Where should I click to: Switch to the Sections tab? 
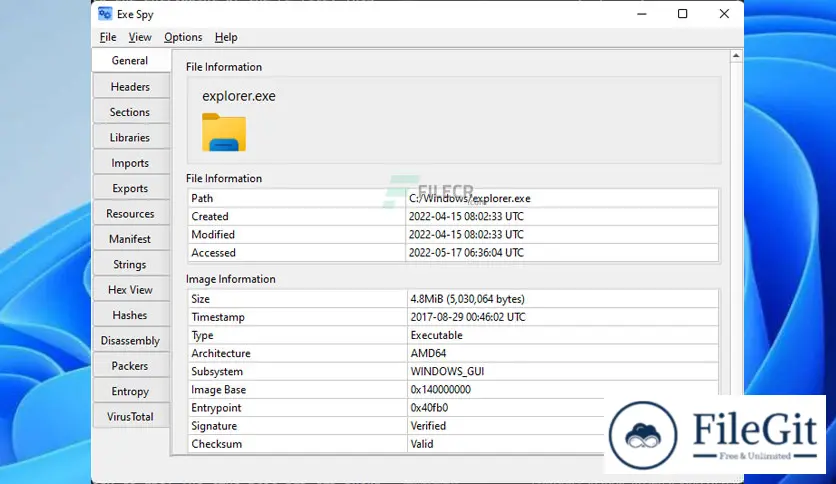coord(131,112)
